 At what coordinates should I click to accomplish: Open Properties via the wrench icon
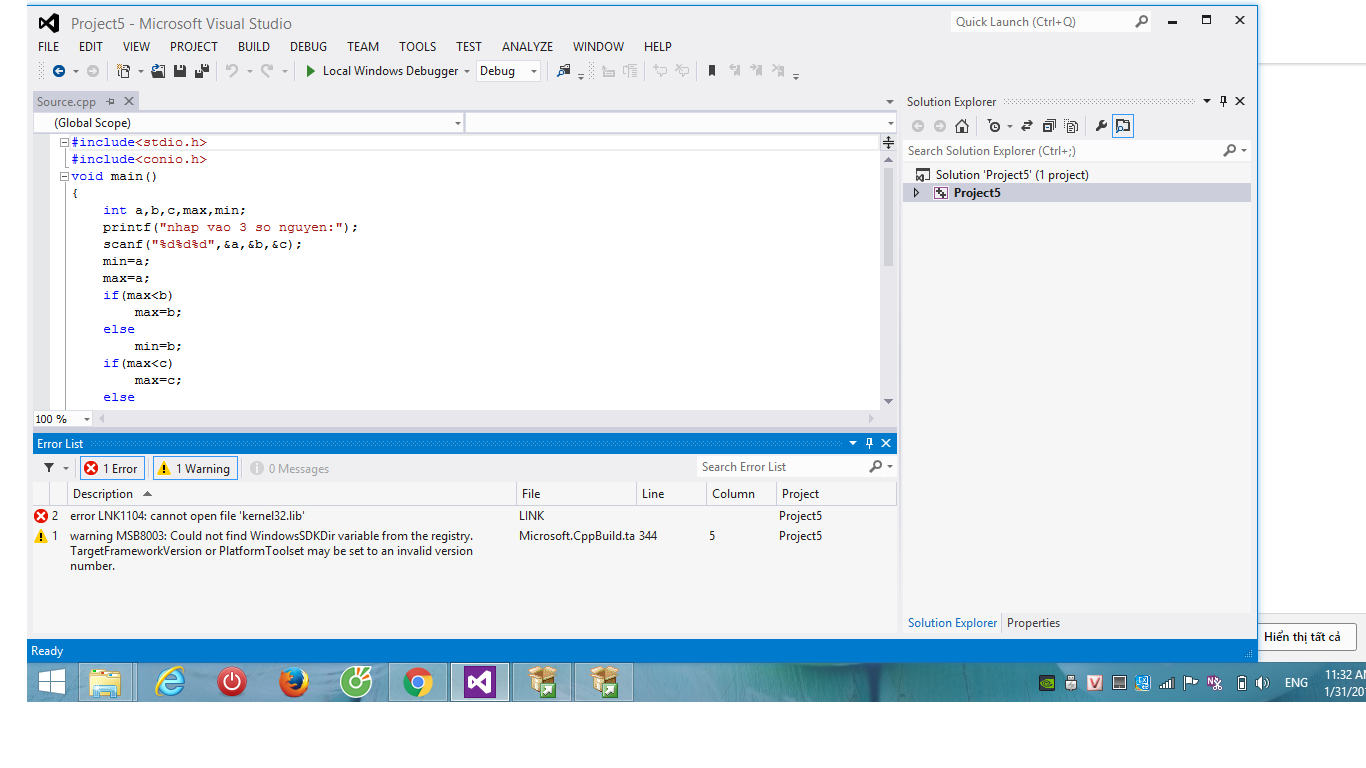pyautogui.click(x=1101, y=126)
